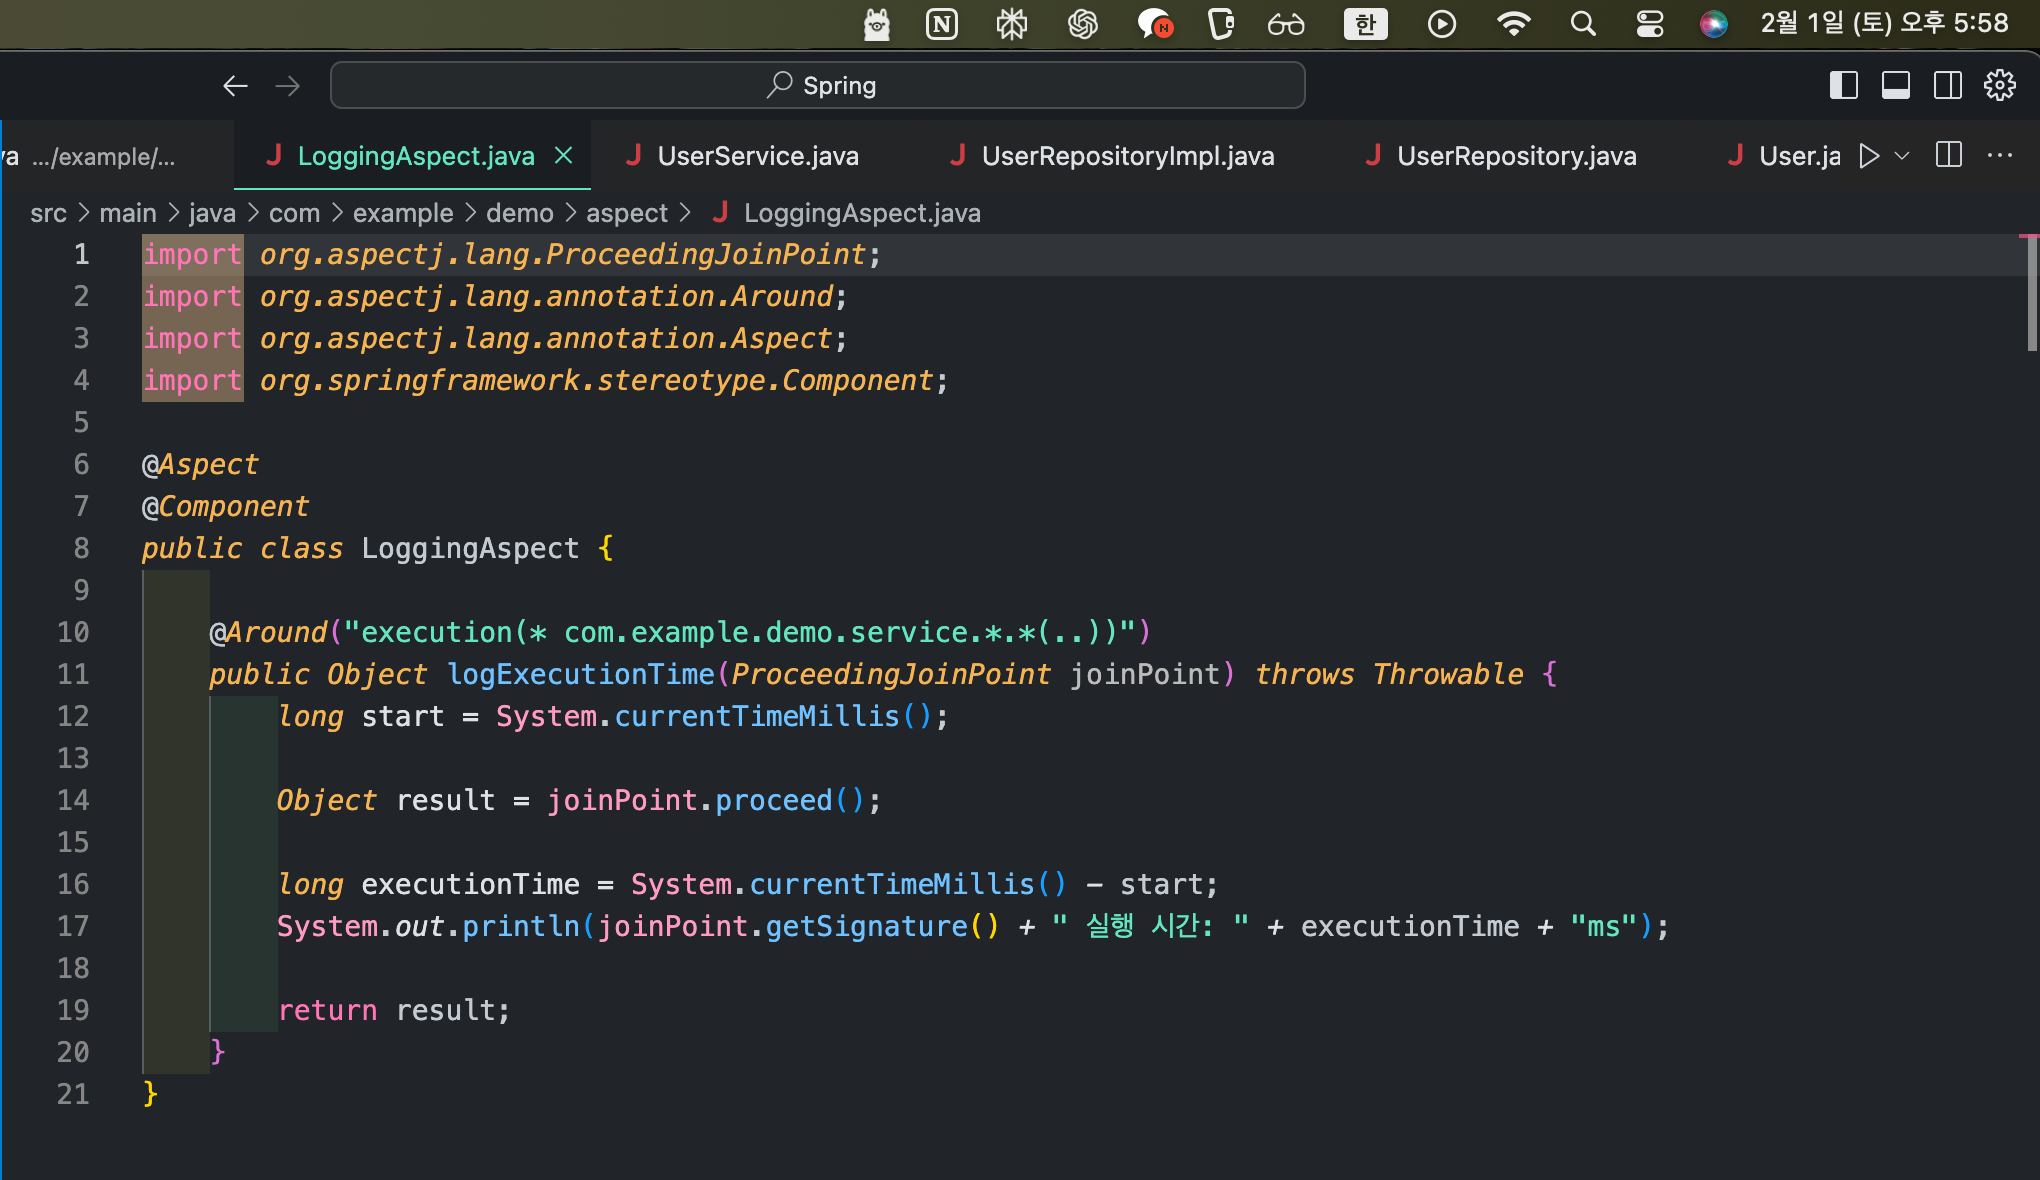Viewport: 2040px width, 1180px height.
Task: Open the editor's more actions ellipsis
Action: click(x=1999, y=156)
